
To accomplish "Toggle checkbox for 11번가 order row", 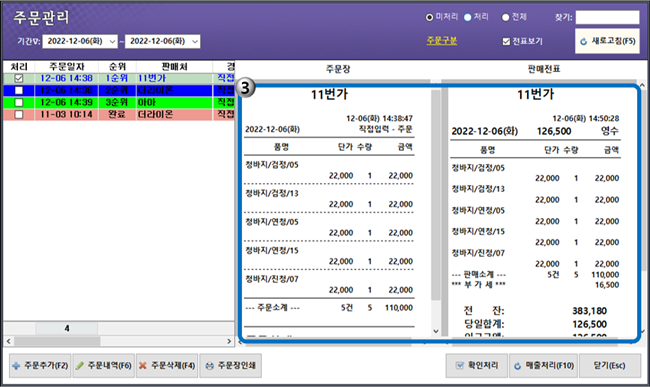I will click(19, 78).
